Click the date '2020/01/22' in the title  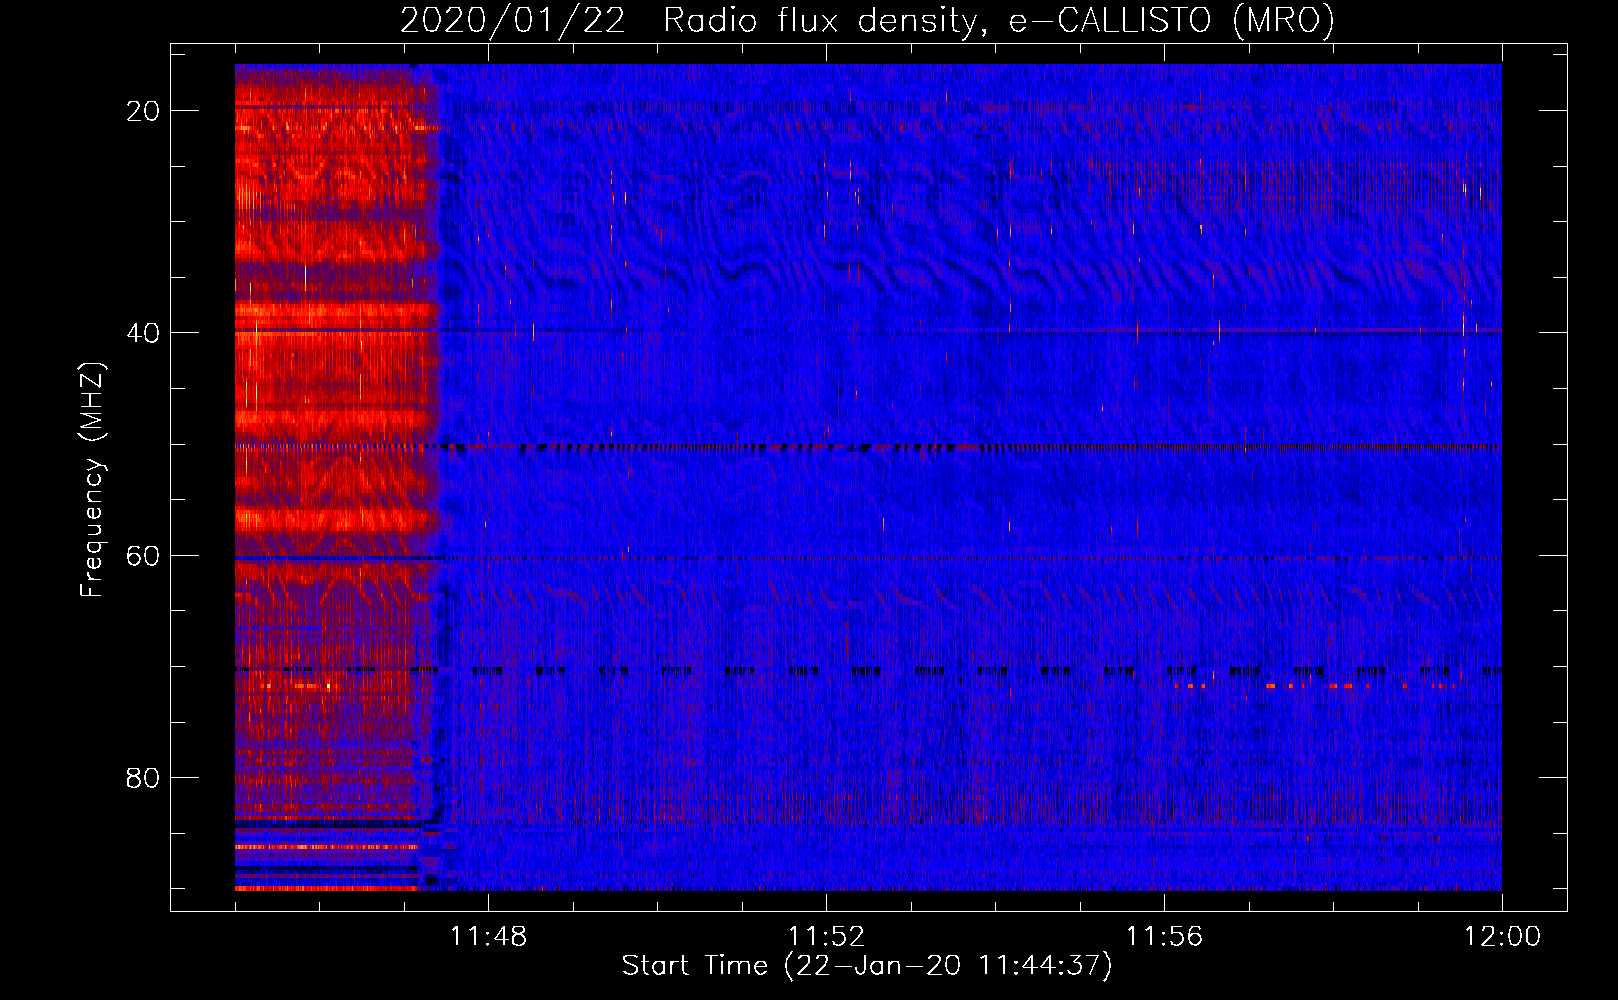(513, 20)
